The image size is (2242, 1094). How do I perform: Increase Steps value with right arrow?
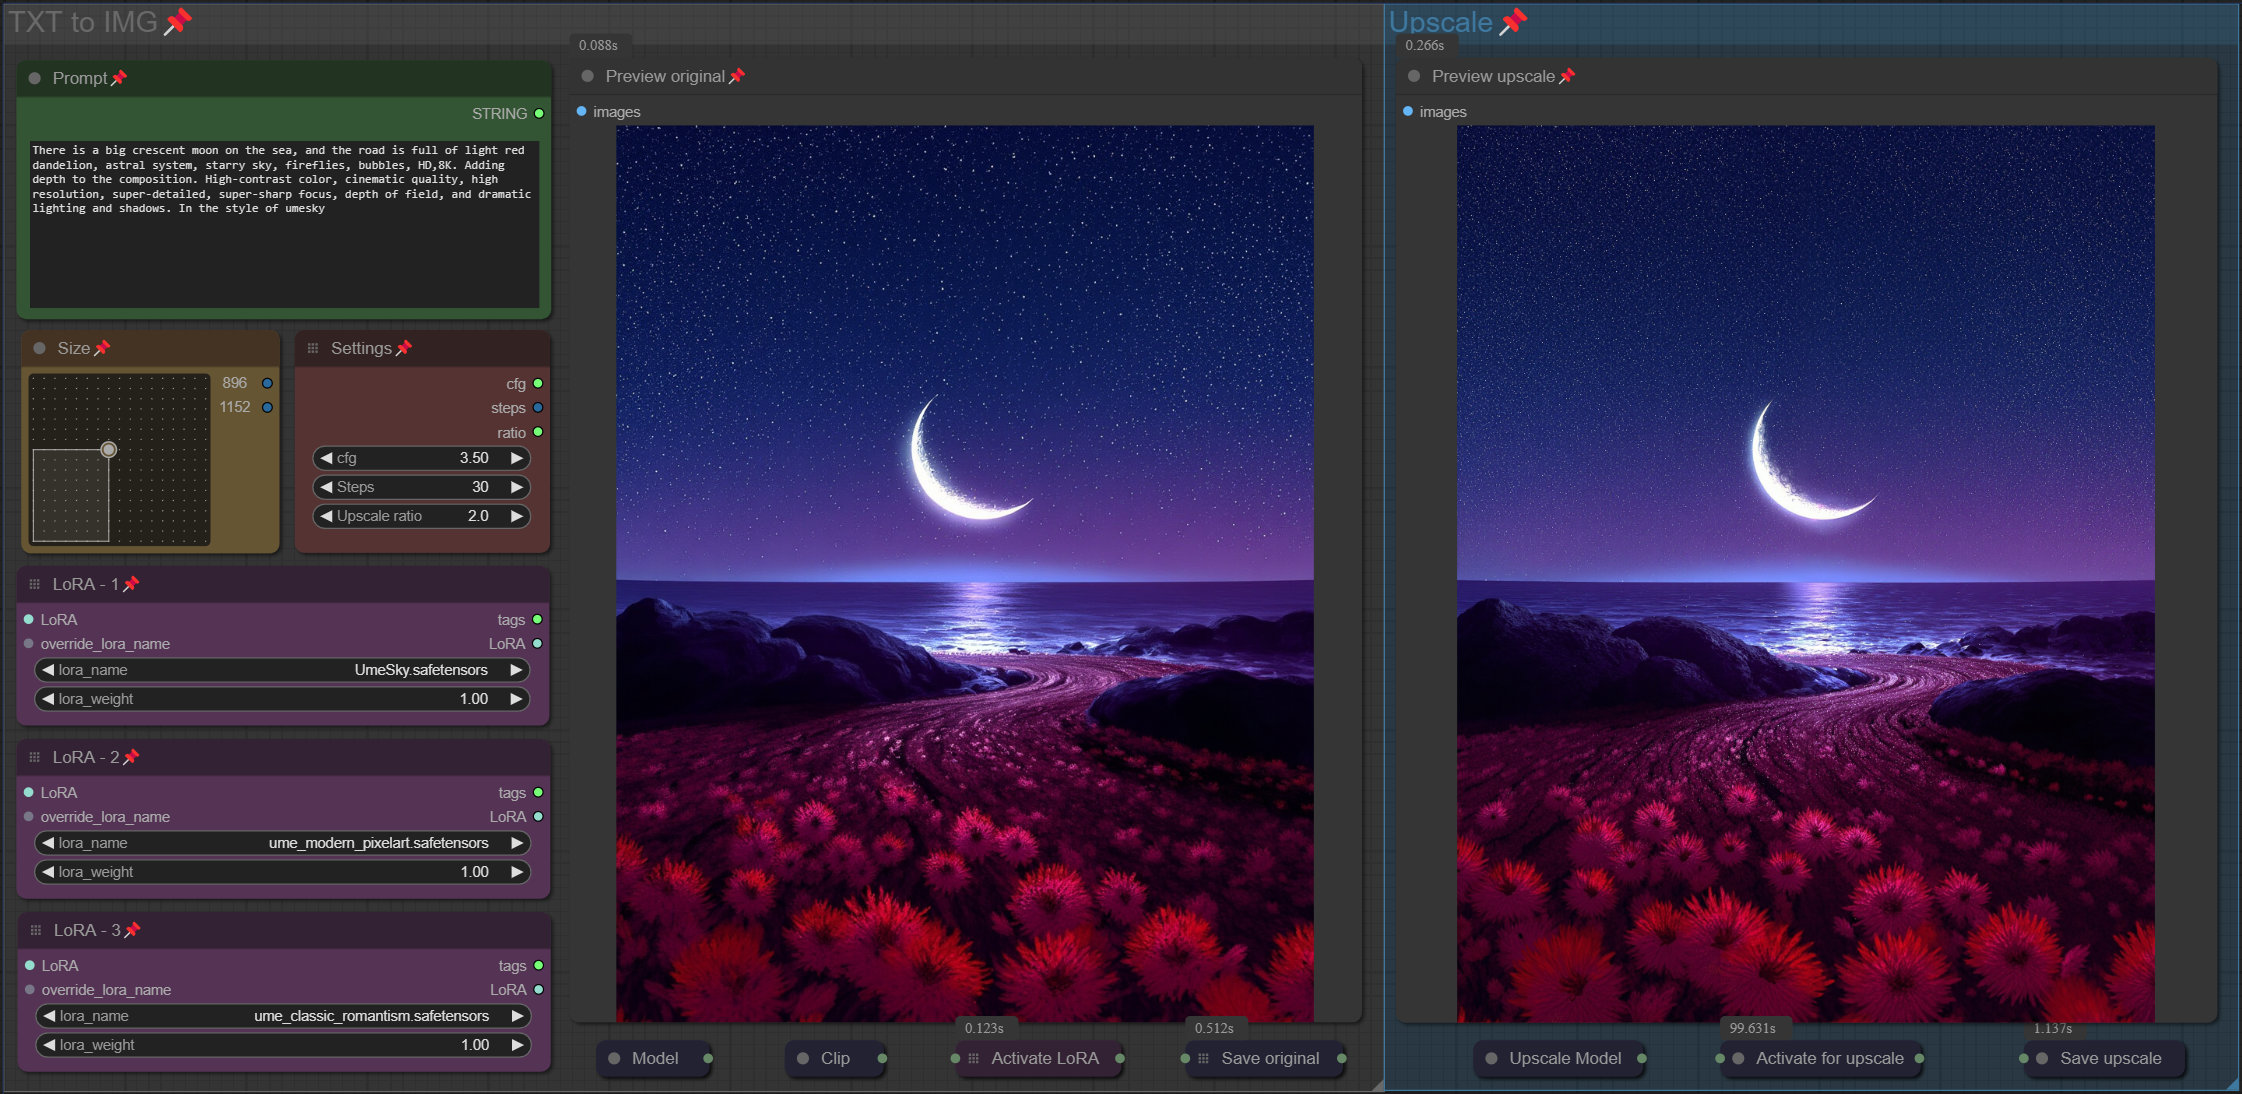pos(517,487)
